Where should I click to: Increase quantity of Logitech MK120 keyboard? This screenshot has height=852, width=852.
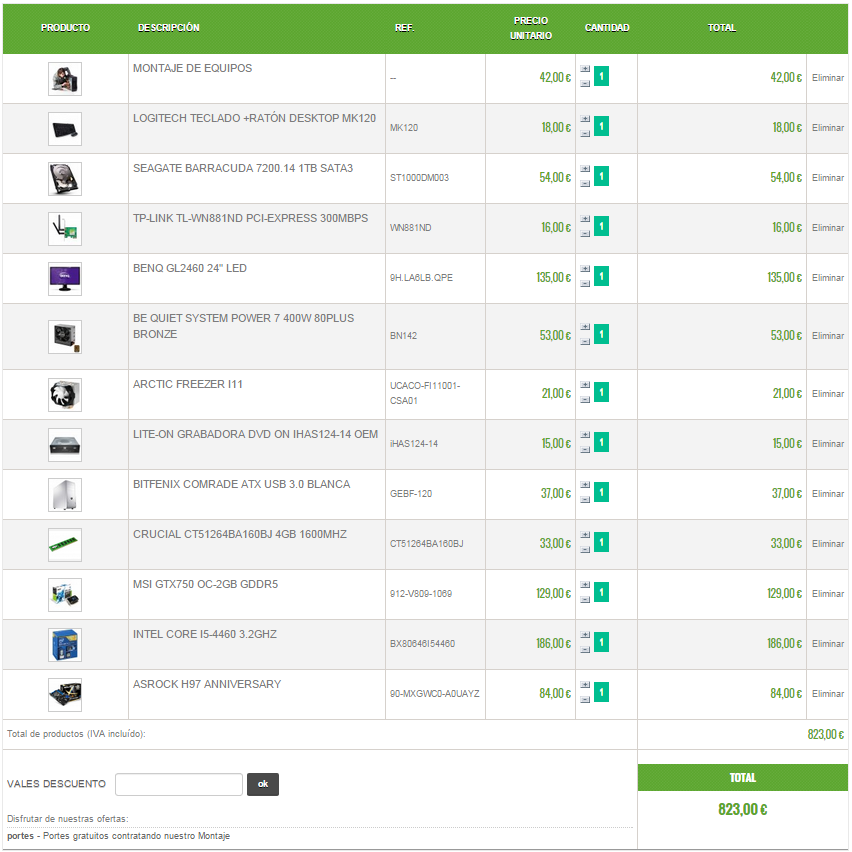coord(585,119)
